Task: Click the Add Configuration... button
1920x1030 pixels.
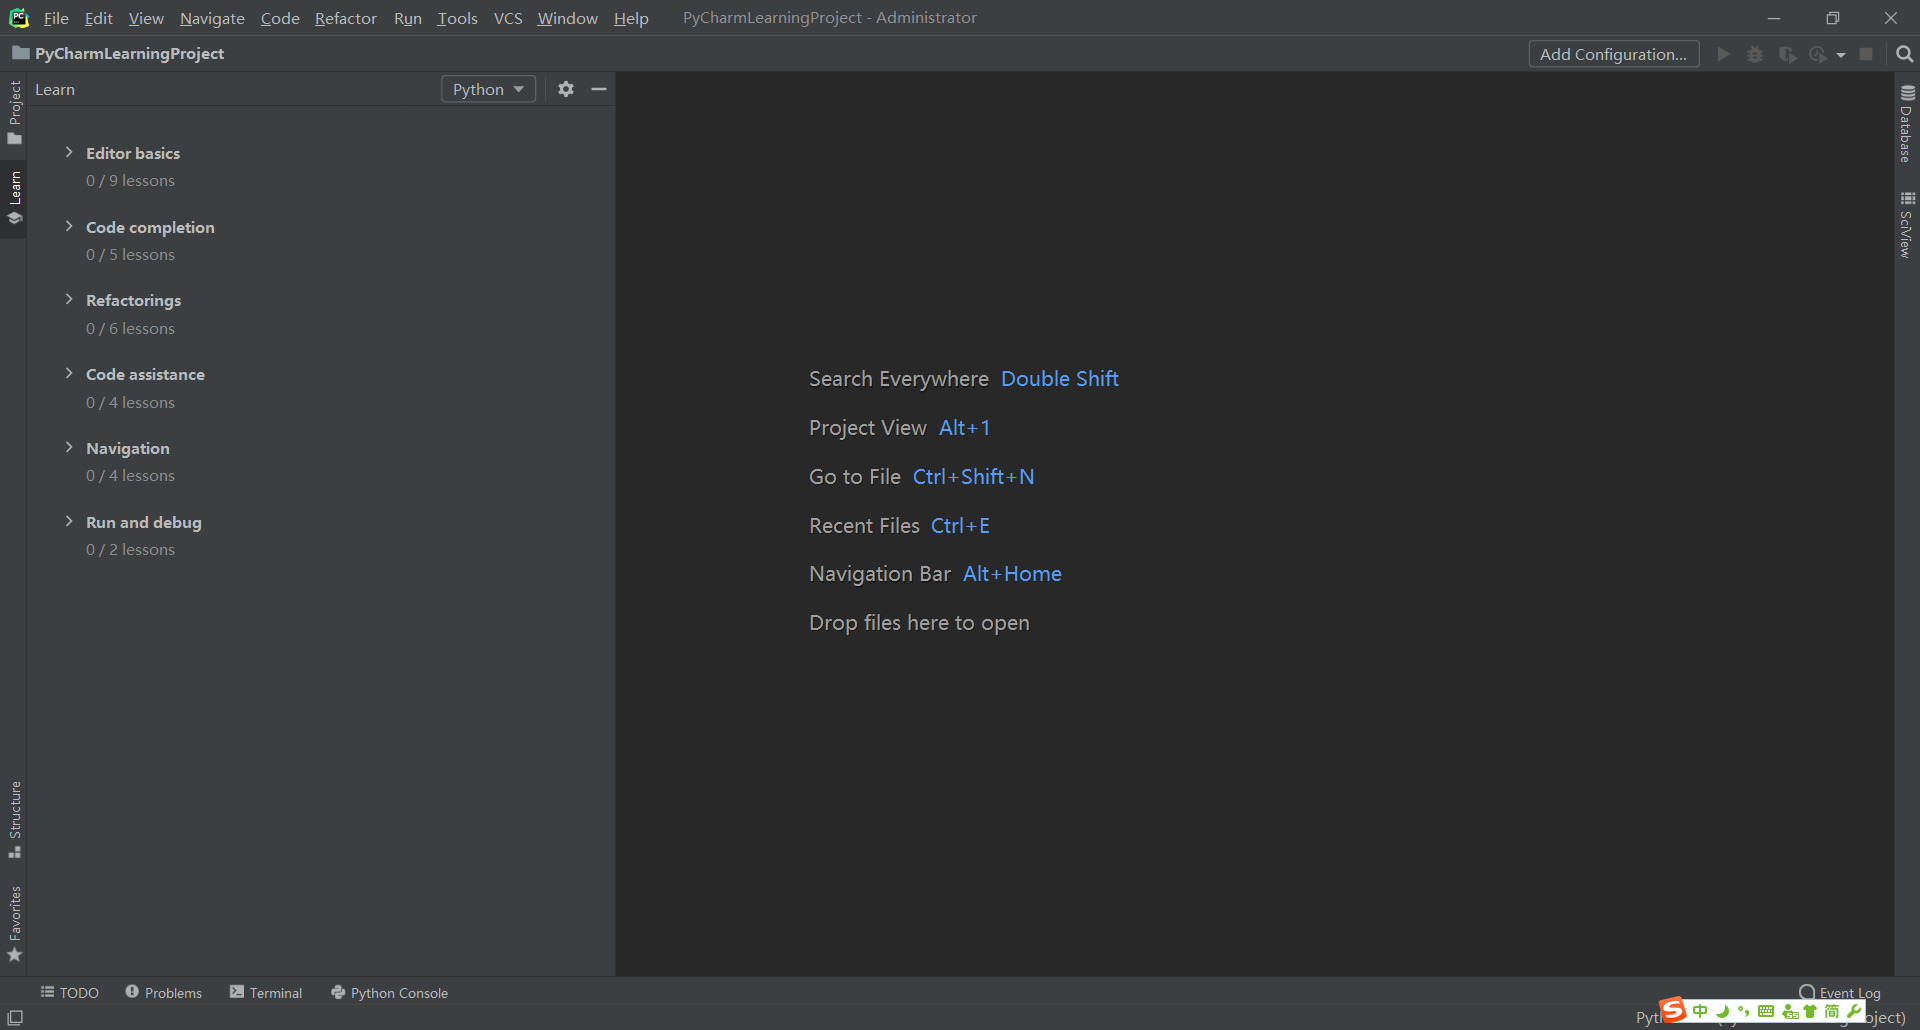Action: (x=1613, y=54)
